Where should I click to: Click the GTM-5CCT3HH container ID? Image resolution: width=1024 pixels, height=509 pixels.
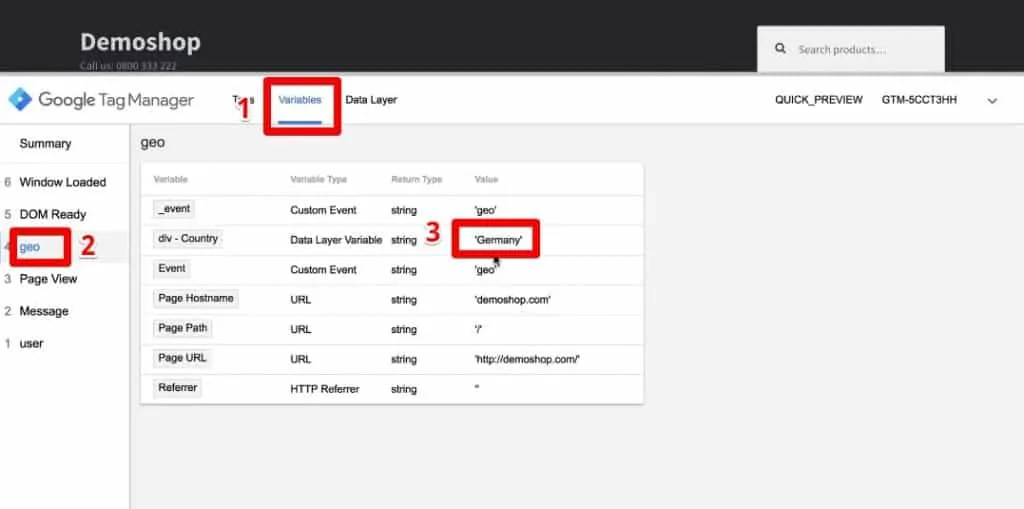click(x=920, y=100)
